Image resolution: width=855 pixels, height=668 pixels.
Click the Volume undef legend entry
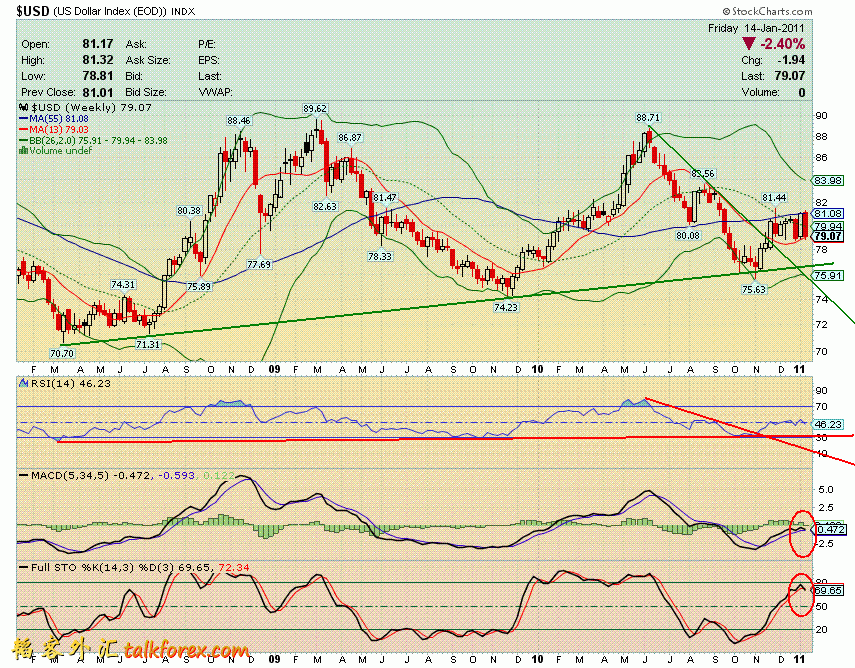tap(56, 151)
